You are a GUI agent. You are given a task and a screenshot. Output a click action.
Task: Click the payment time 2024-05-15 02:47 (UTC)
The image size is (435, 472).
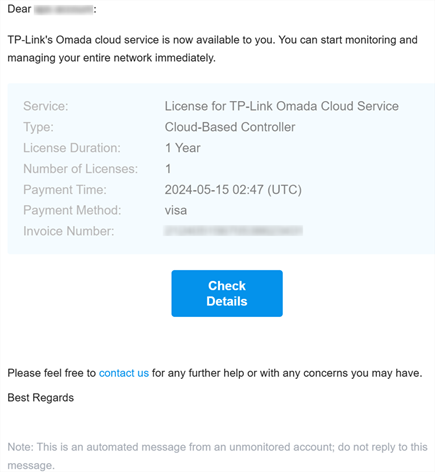click(x=233, y=190)
